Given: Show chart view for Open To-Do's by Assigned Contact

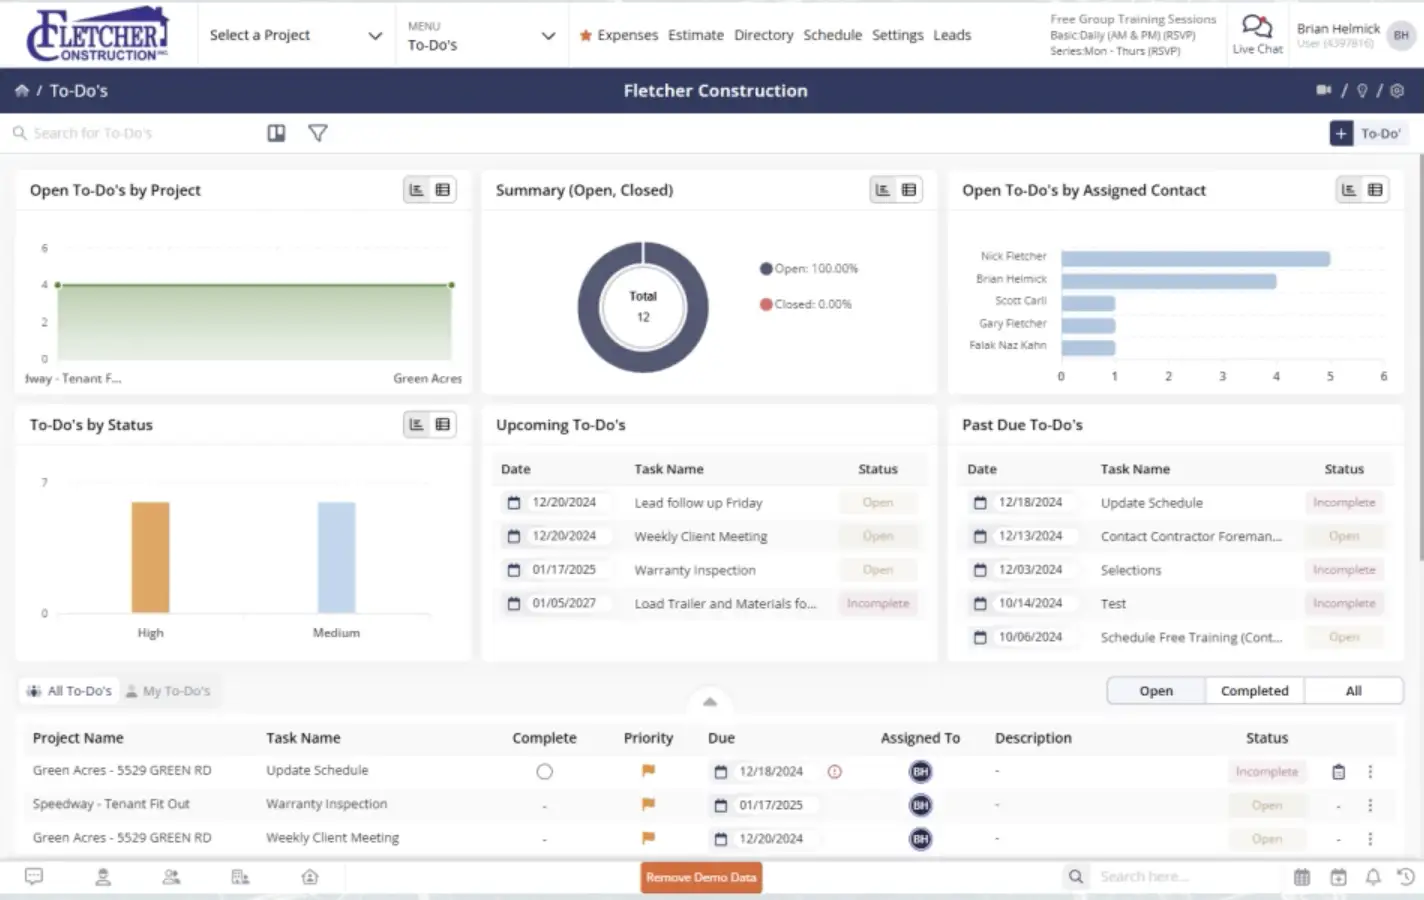Looking at the screenshot, I should pos(1349,190).
